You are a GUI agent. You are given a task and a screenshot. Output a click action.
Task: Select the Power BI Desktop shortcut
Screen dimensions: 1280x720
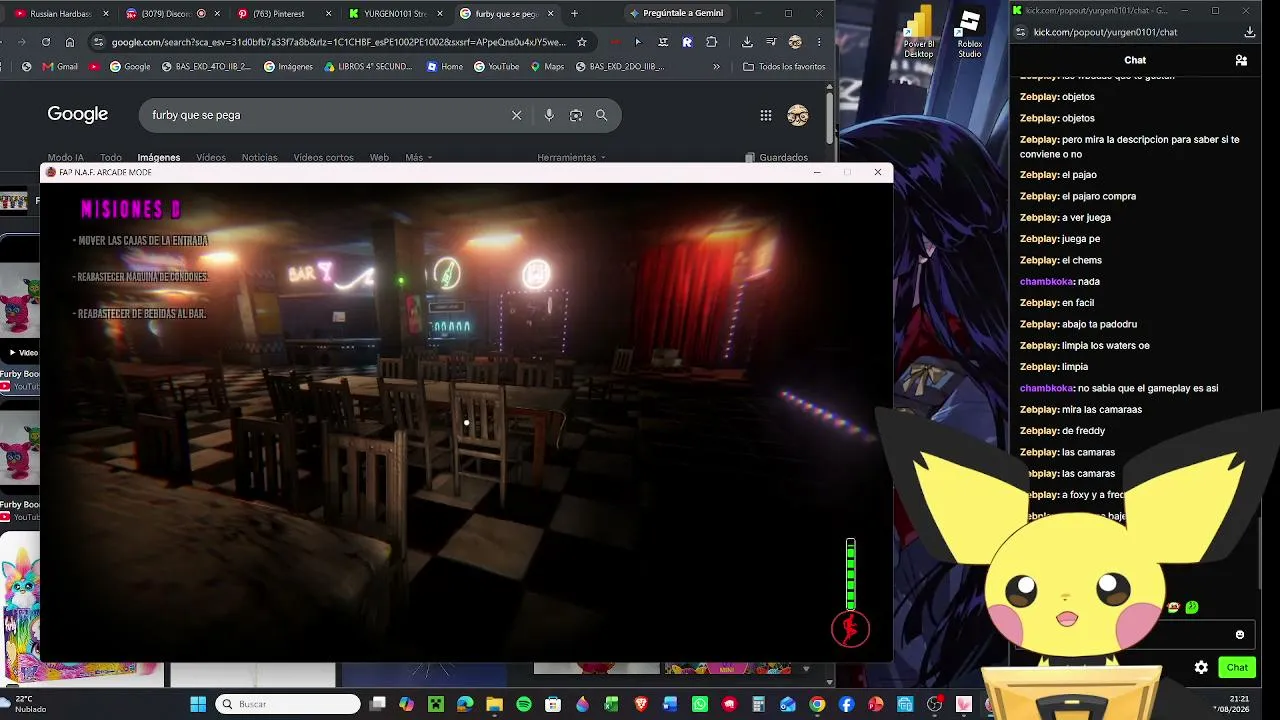tap(919, 32)
